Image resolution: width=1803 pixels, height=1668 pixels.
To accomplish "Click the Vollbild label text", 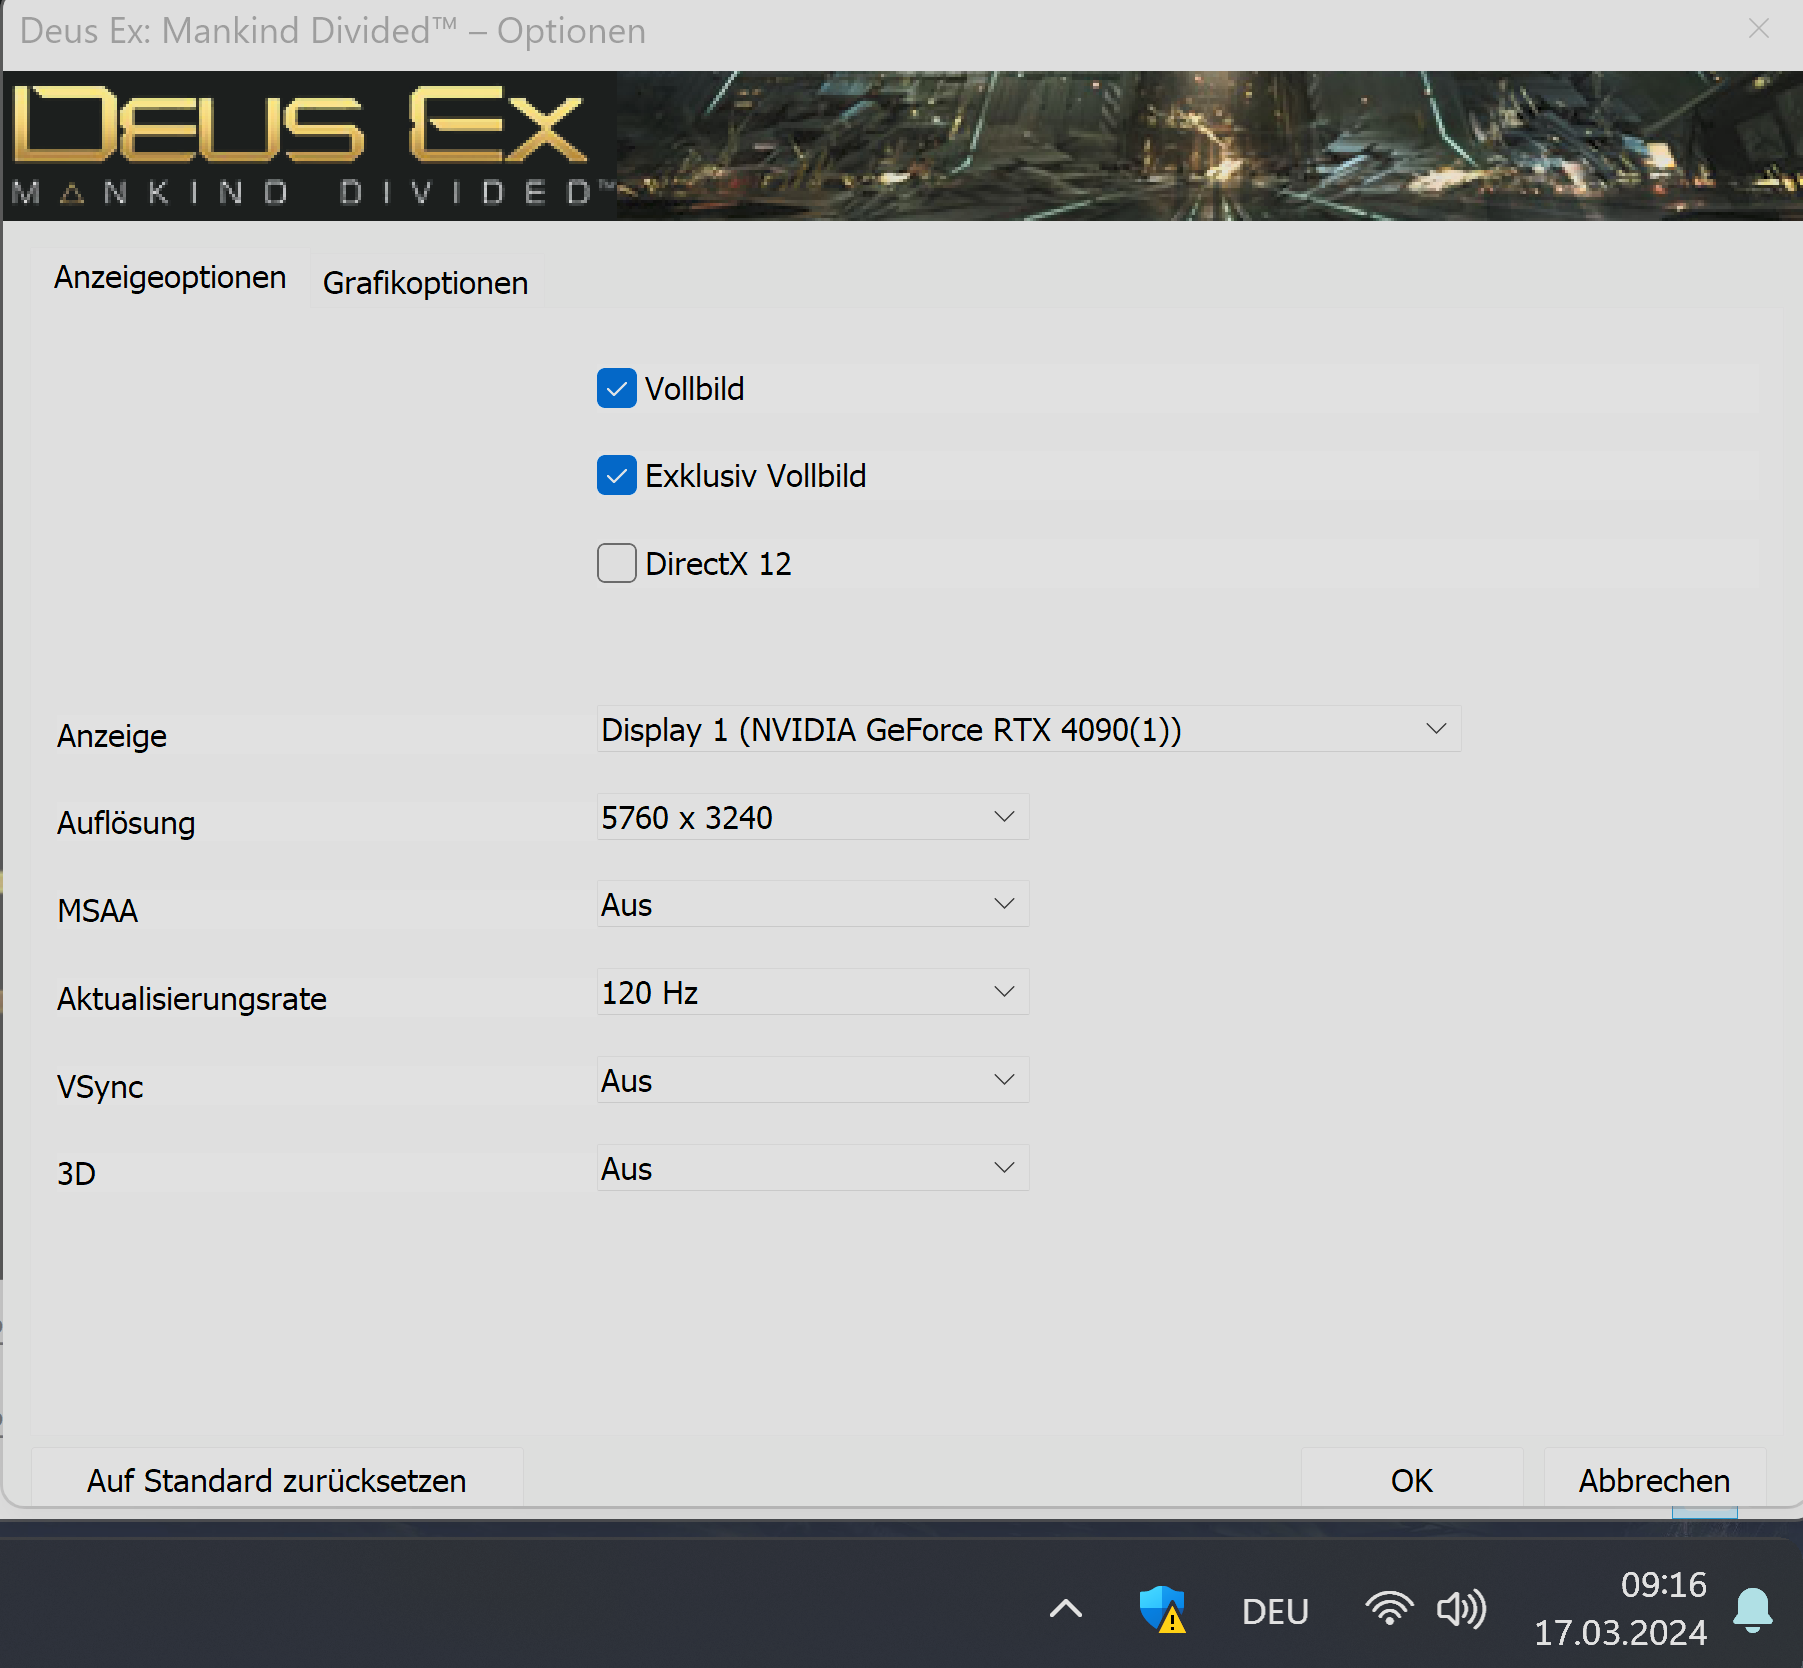I will pos(695,389).
